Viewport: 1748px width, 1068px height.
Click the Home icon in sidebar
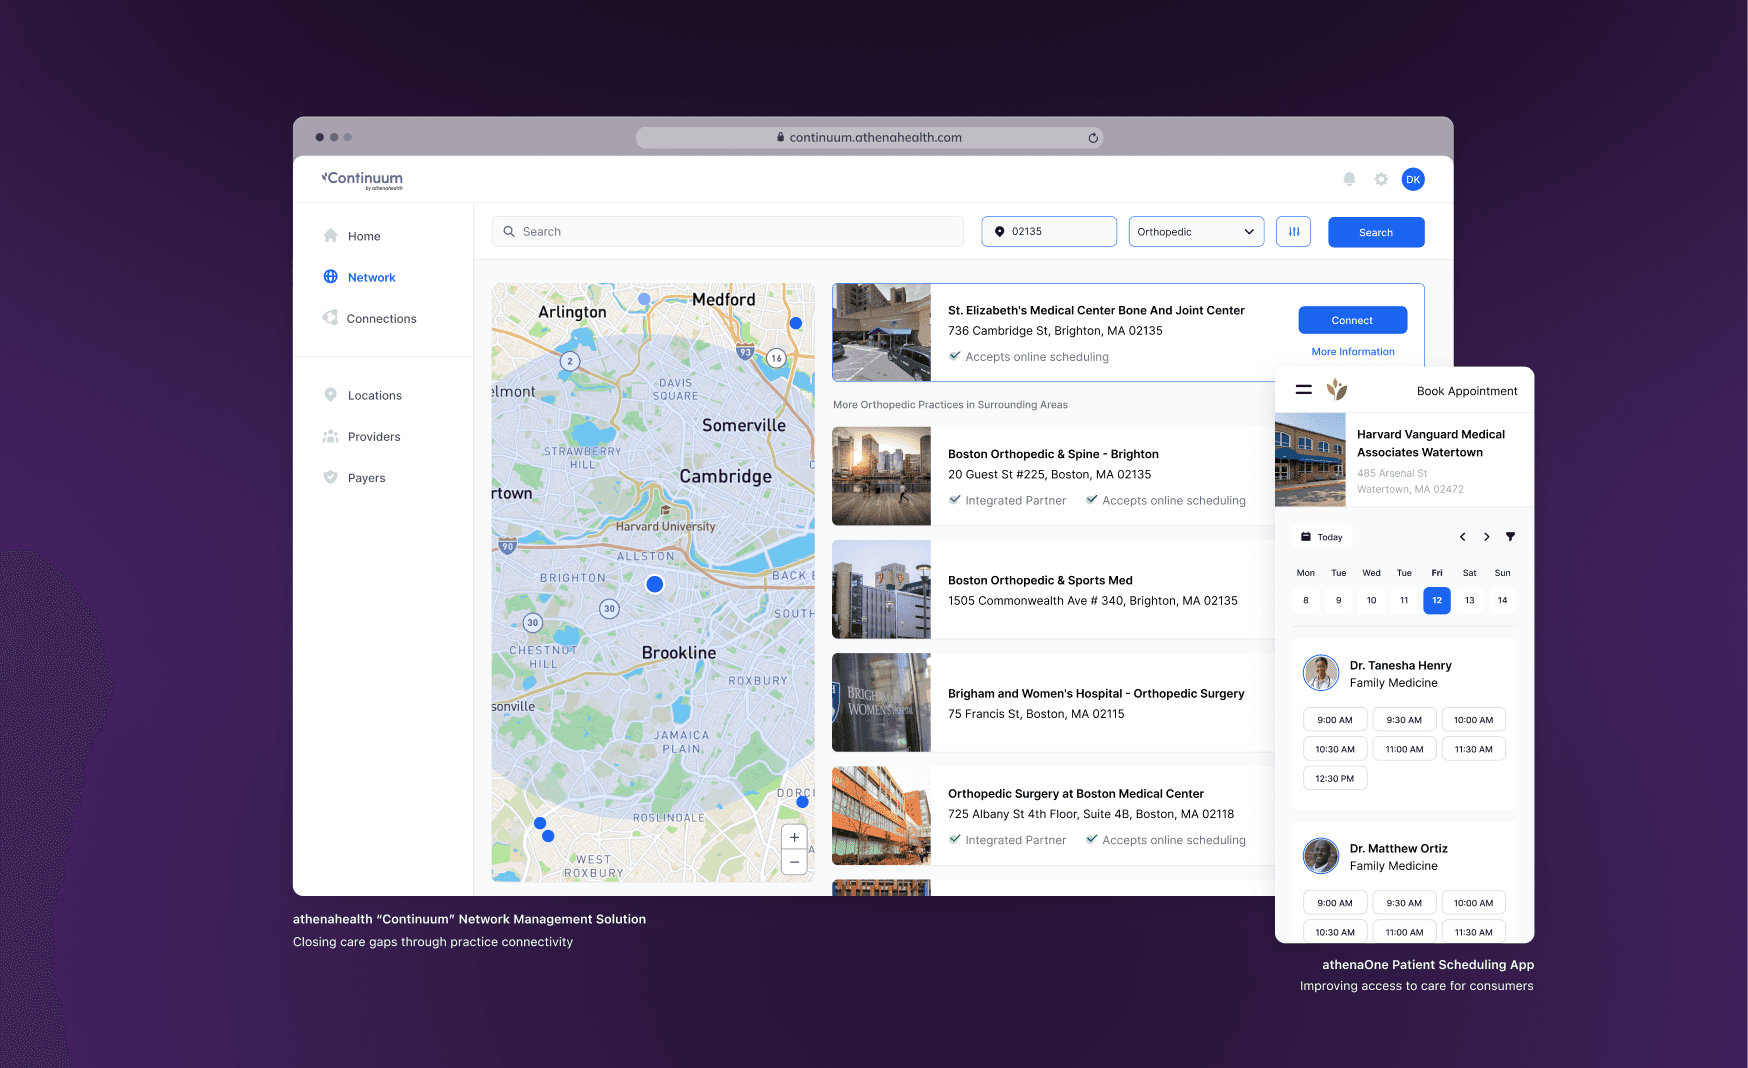click(x=331, y=236)
